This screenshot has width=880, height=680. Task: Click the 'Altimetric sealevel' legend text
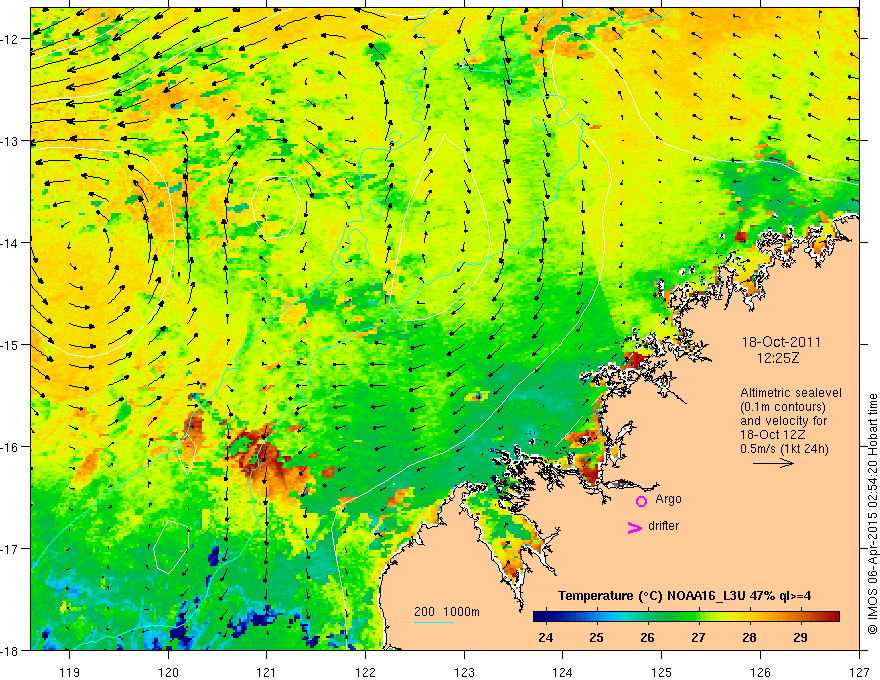[x=791, y=393]
